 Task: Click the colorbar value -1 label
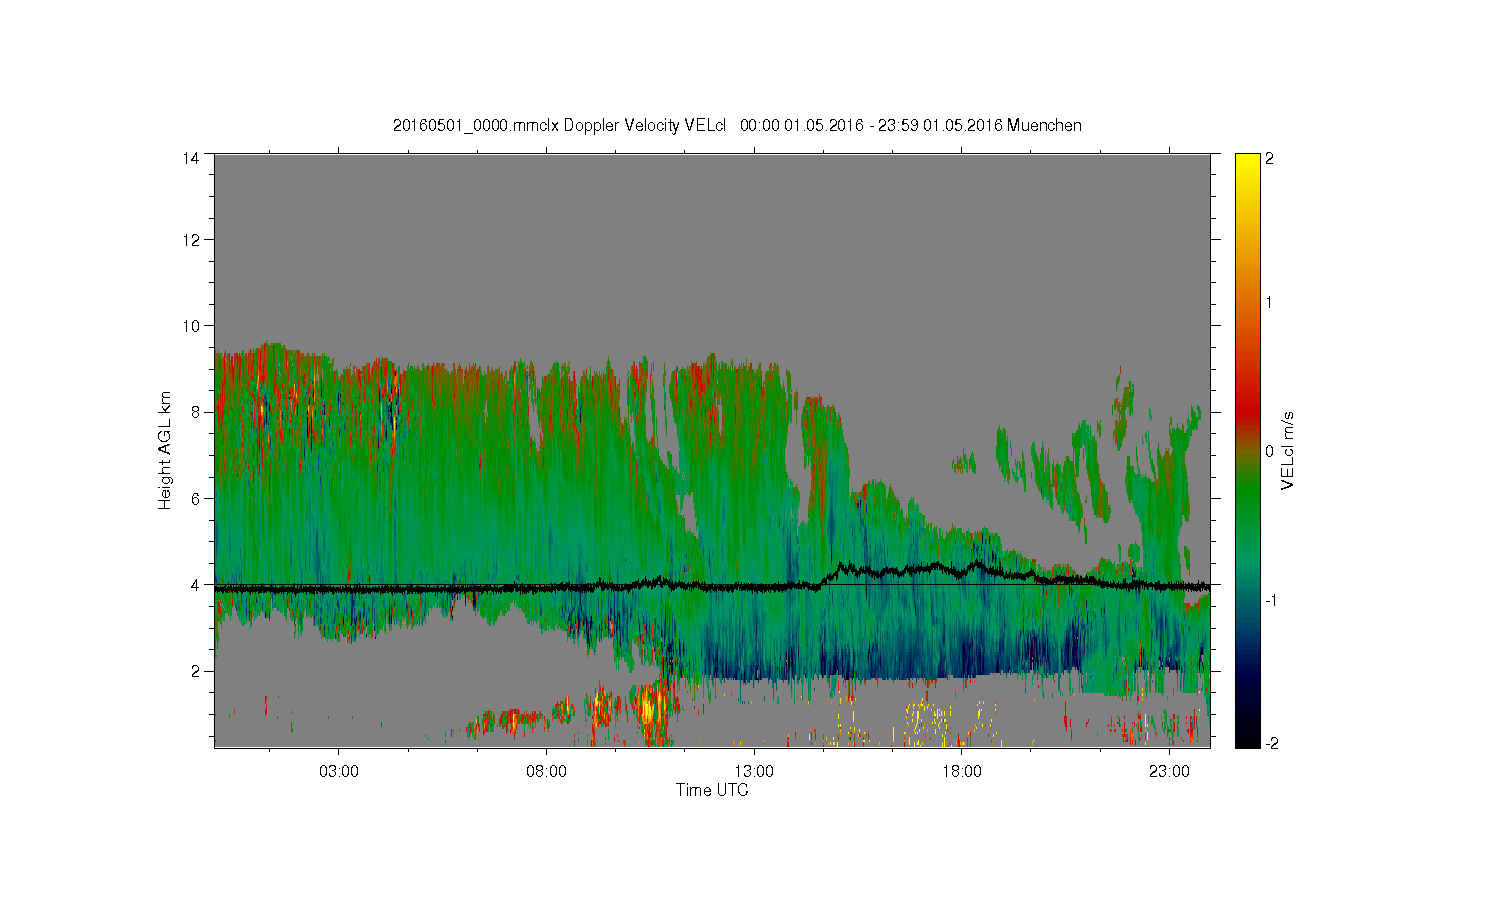[x=1272, y=600]
